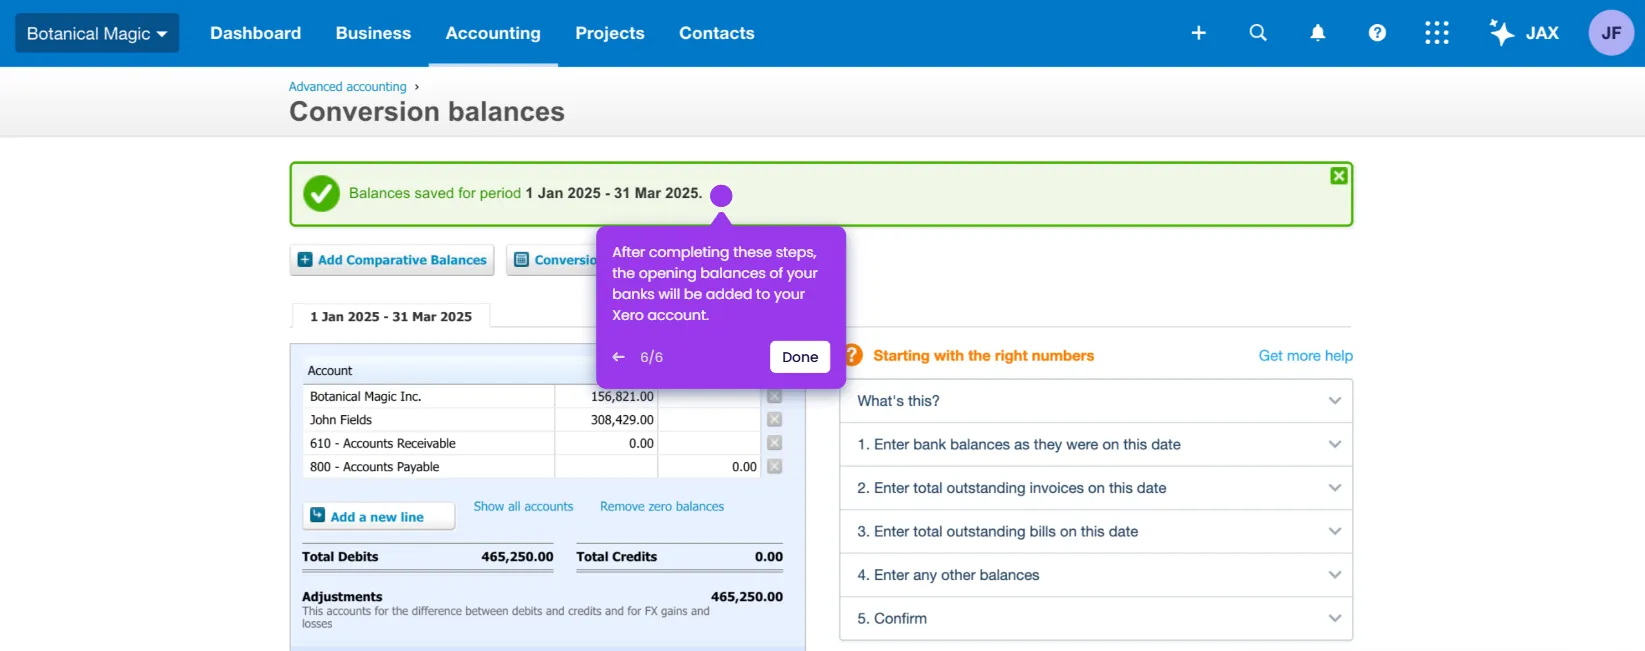1645x651 pixels.
Task: Open the apps grid launcher
Action: point(1436,33)
